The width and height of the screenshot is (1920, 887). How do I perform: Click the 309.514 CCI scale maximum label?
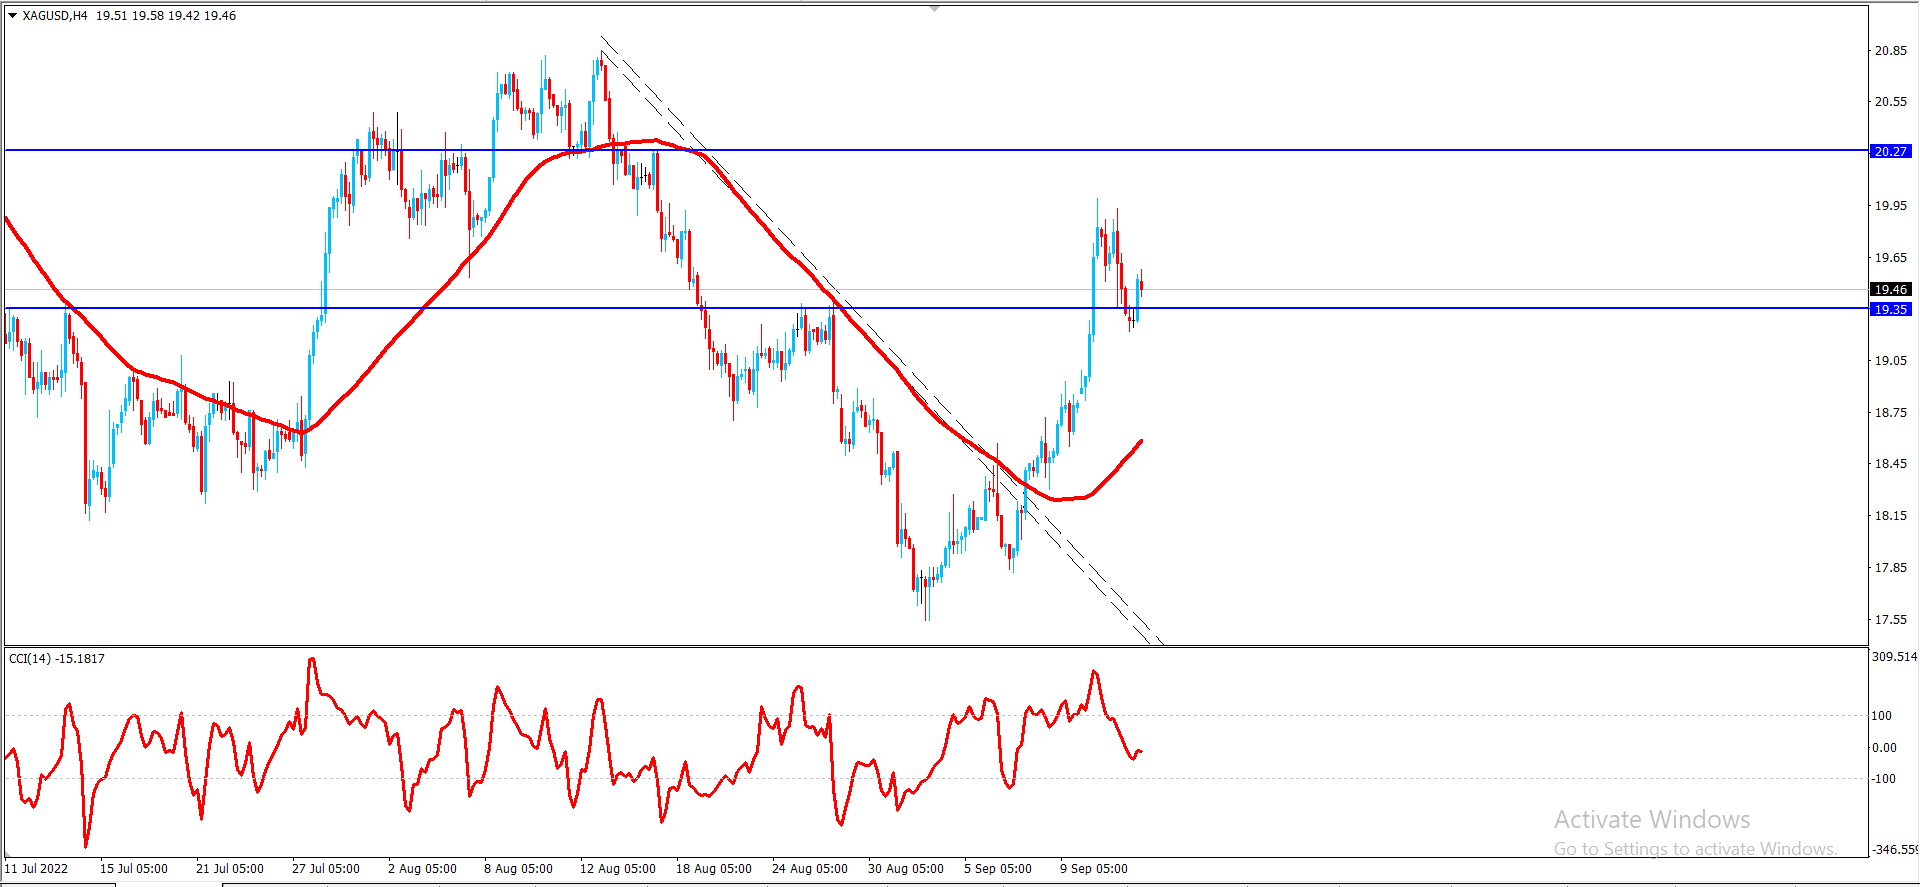(1895, 657)
